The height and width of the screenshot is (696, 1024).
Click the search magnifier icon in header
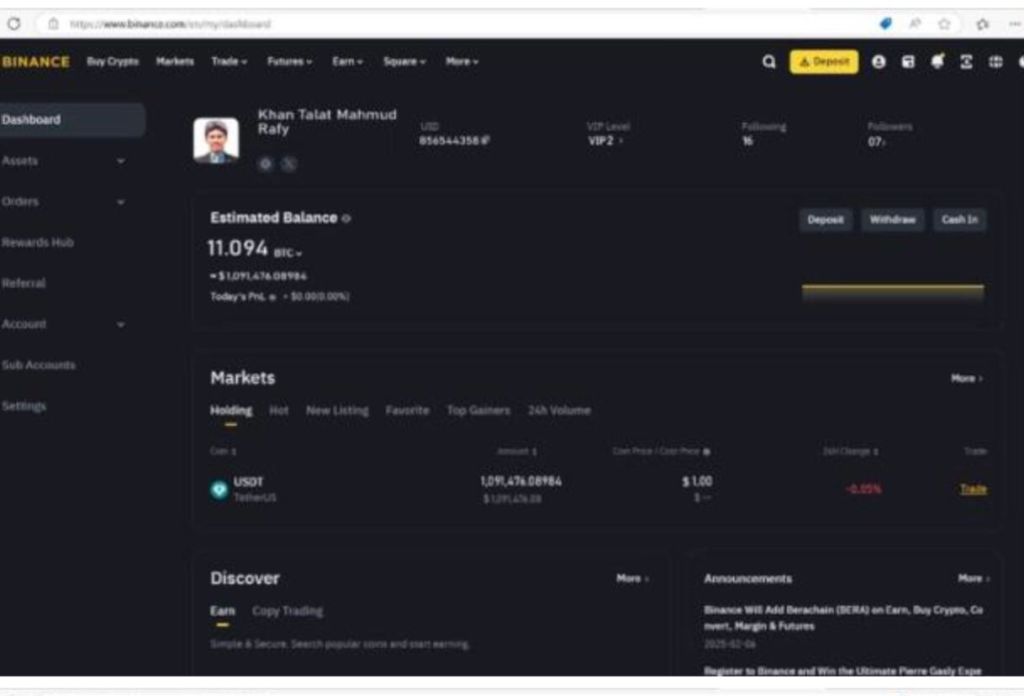point(769,62)
